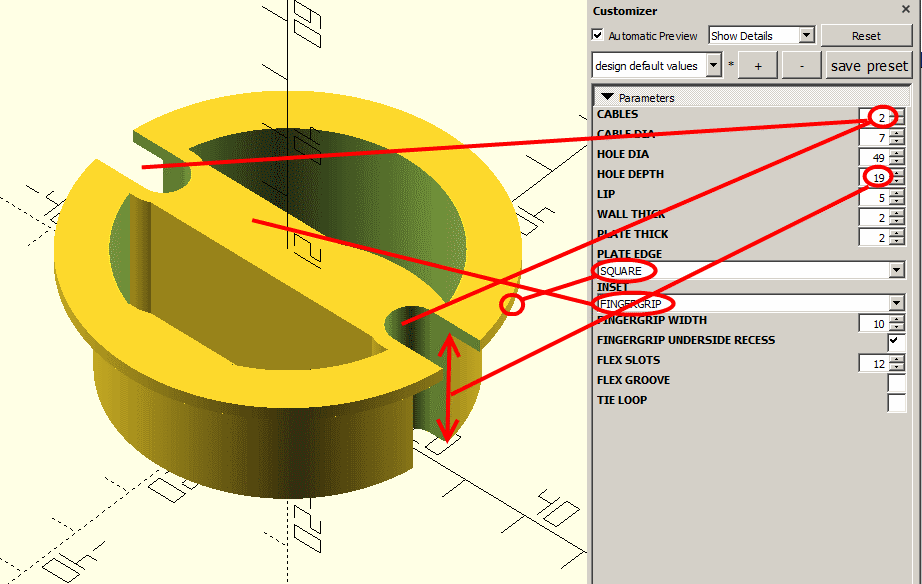Open the INSET FINGERGRIP dropdown
The height and width of the screenshot is (584, 922).
click(x=750, y=303)
